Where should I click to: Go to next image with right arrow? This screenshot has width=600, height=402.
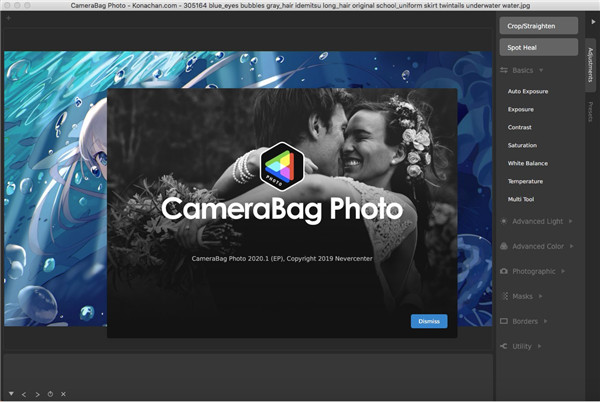[x=36, y=394]
